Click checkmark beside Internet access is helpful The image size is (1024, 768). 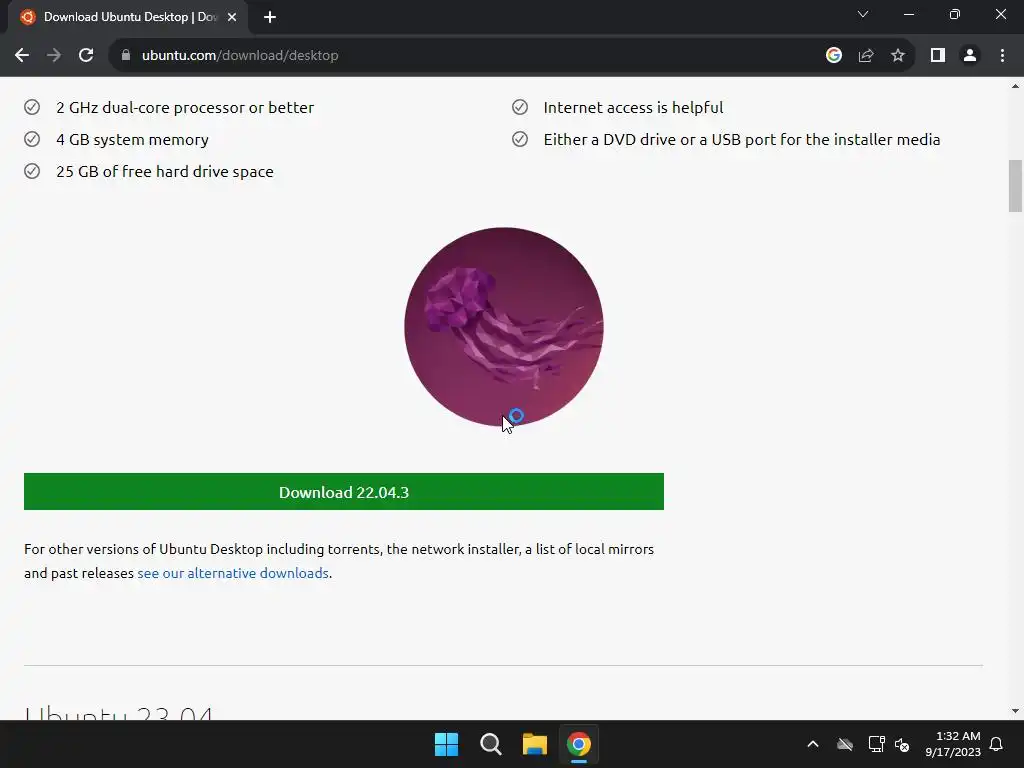tap(520, 107)
